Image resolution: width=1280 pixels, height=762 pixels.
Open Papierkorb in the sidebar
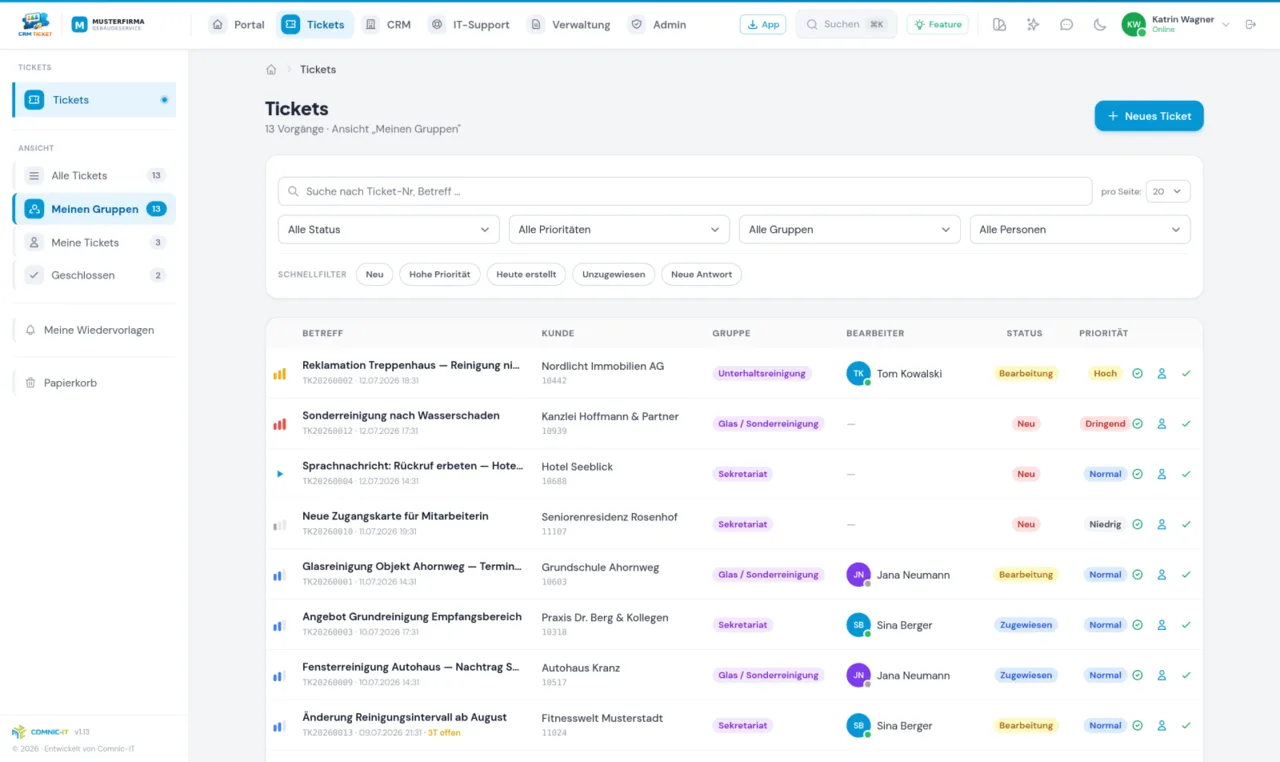pyautogui.click(x=94, y=383)
